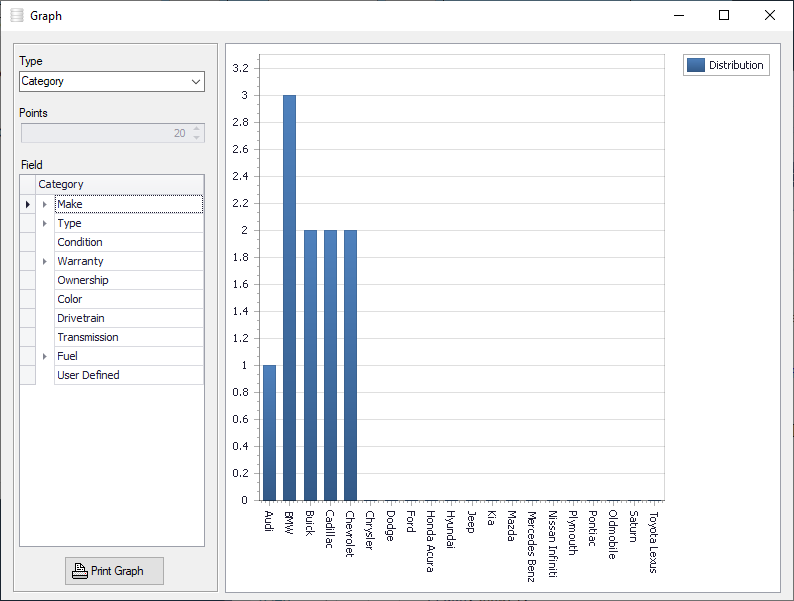Select the Warranty field

129,261
